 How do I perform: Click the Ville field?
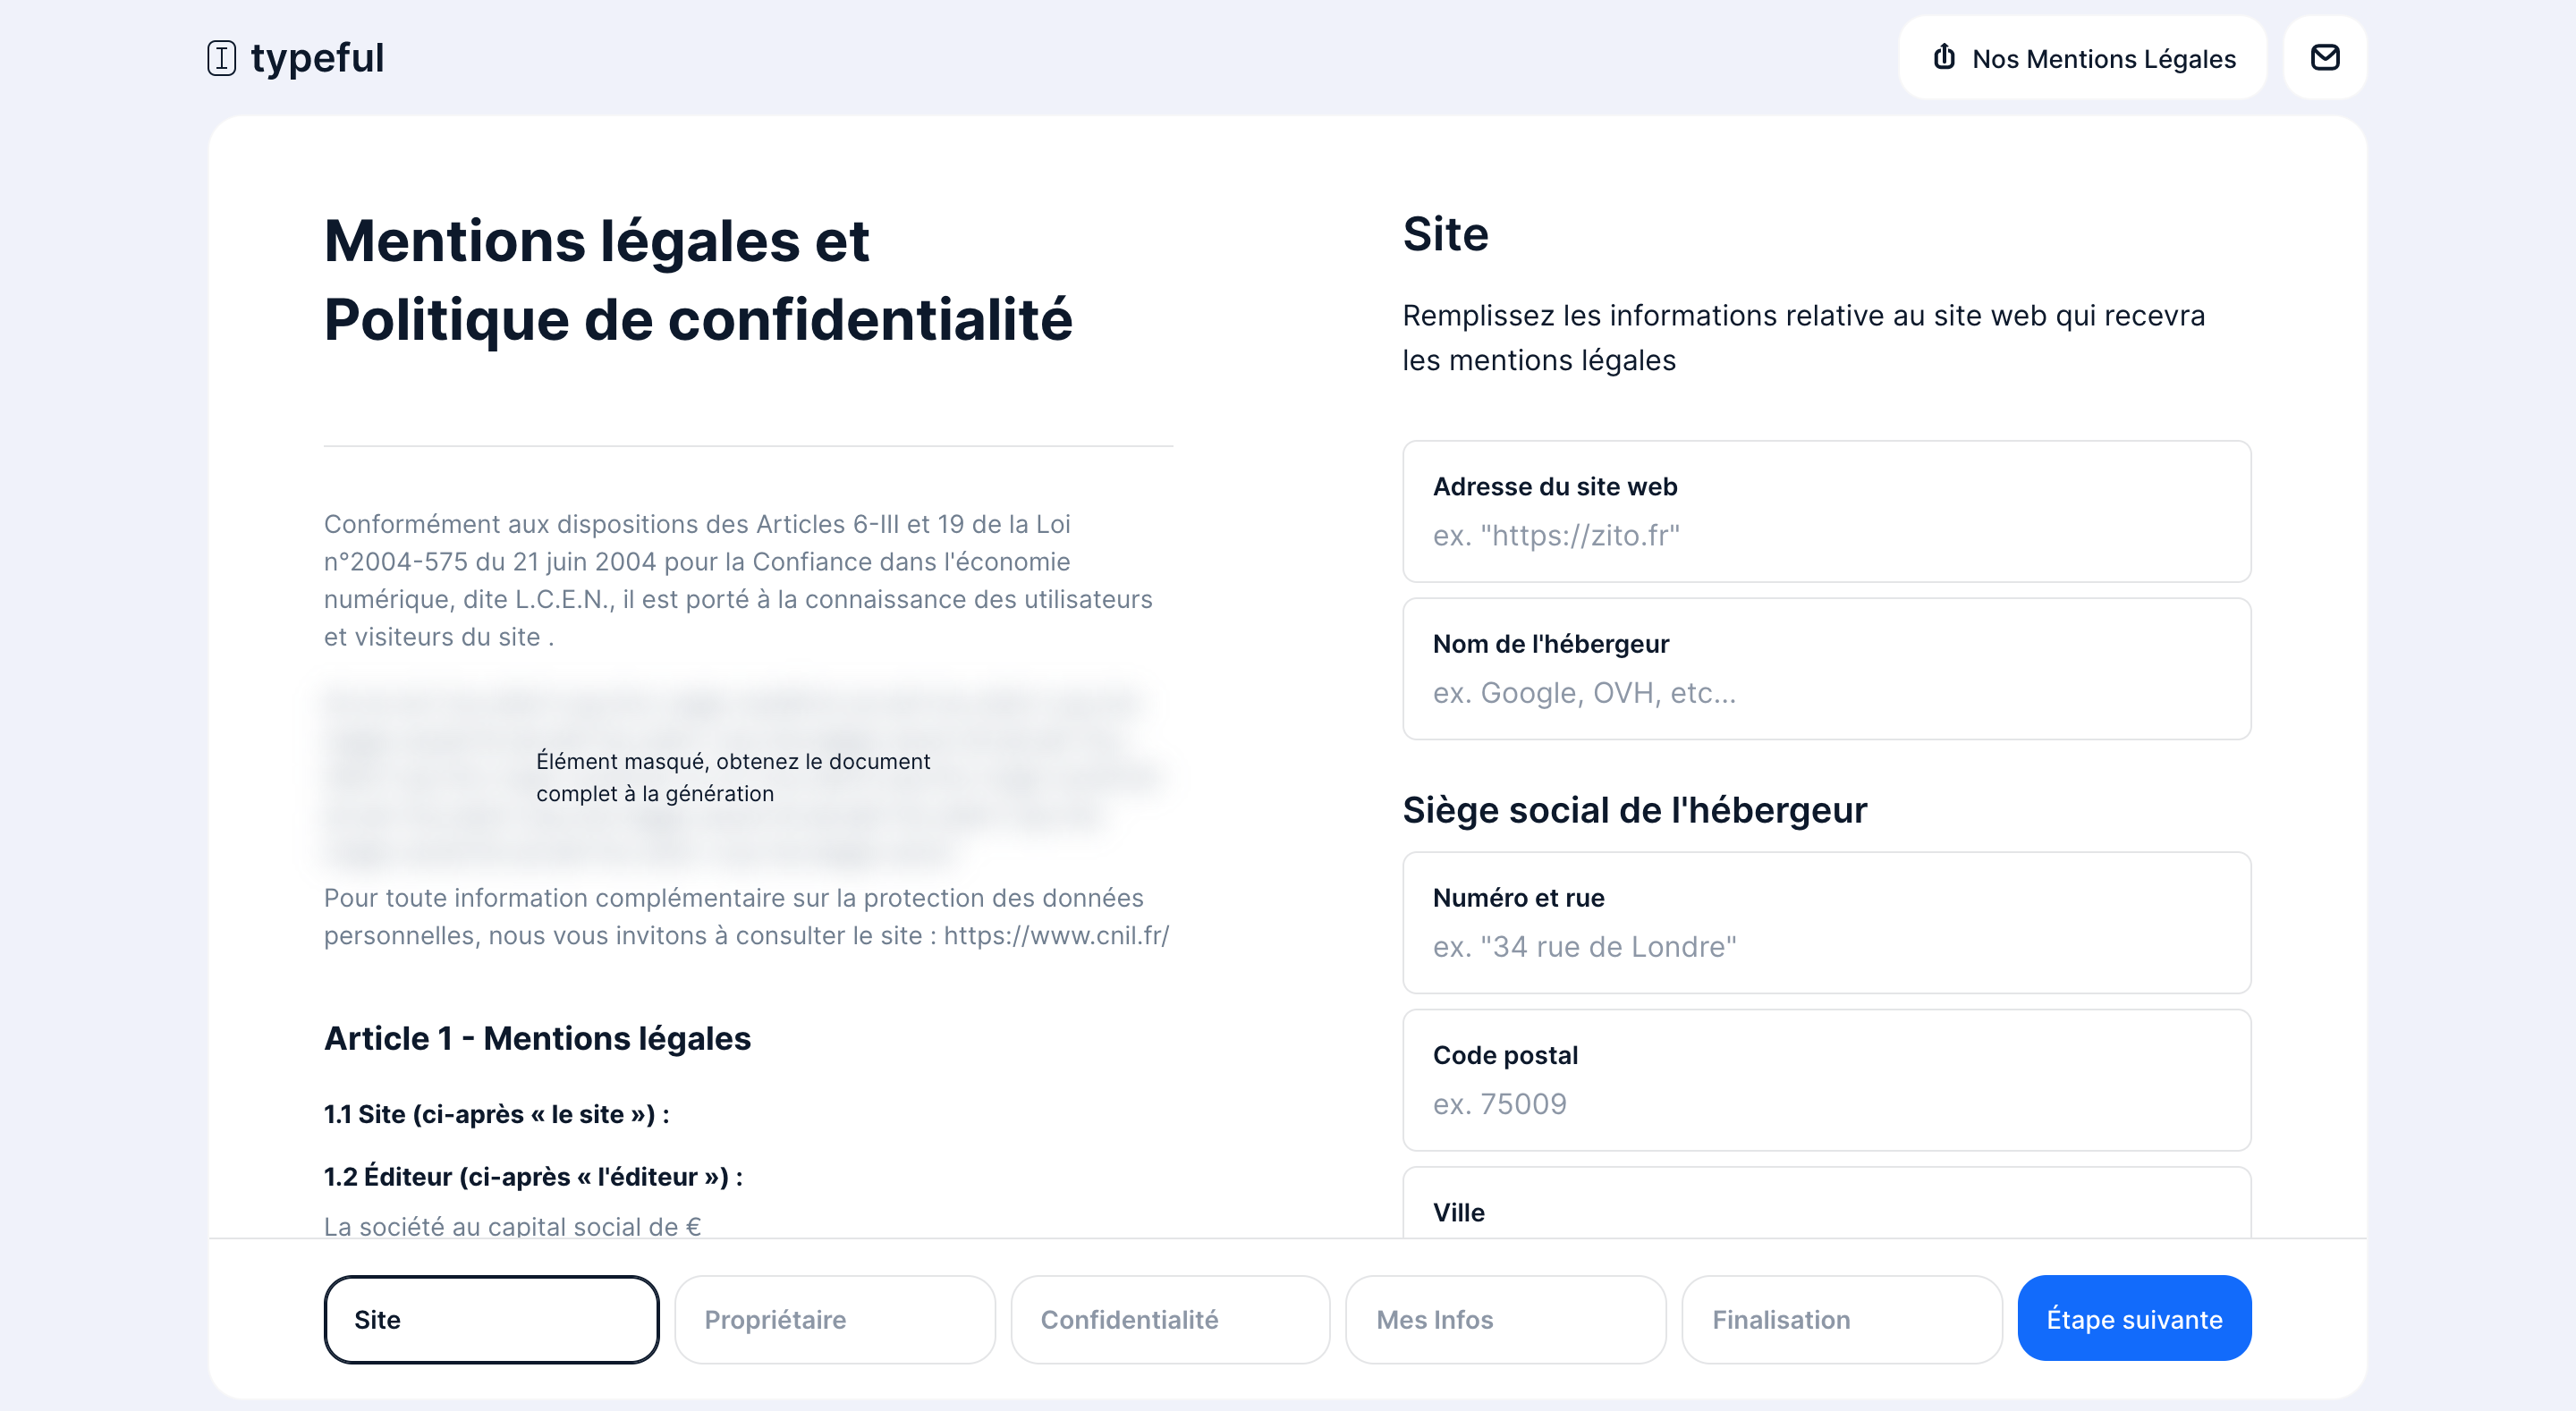[1826, 1212]
